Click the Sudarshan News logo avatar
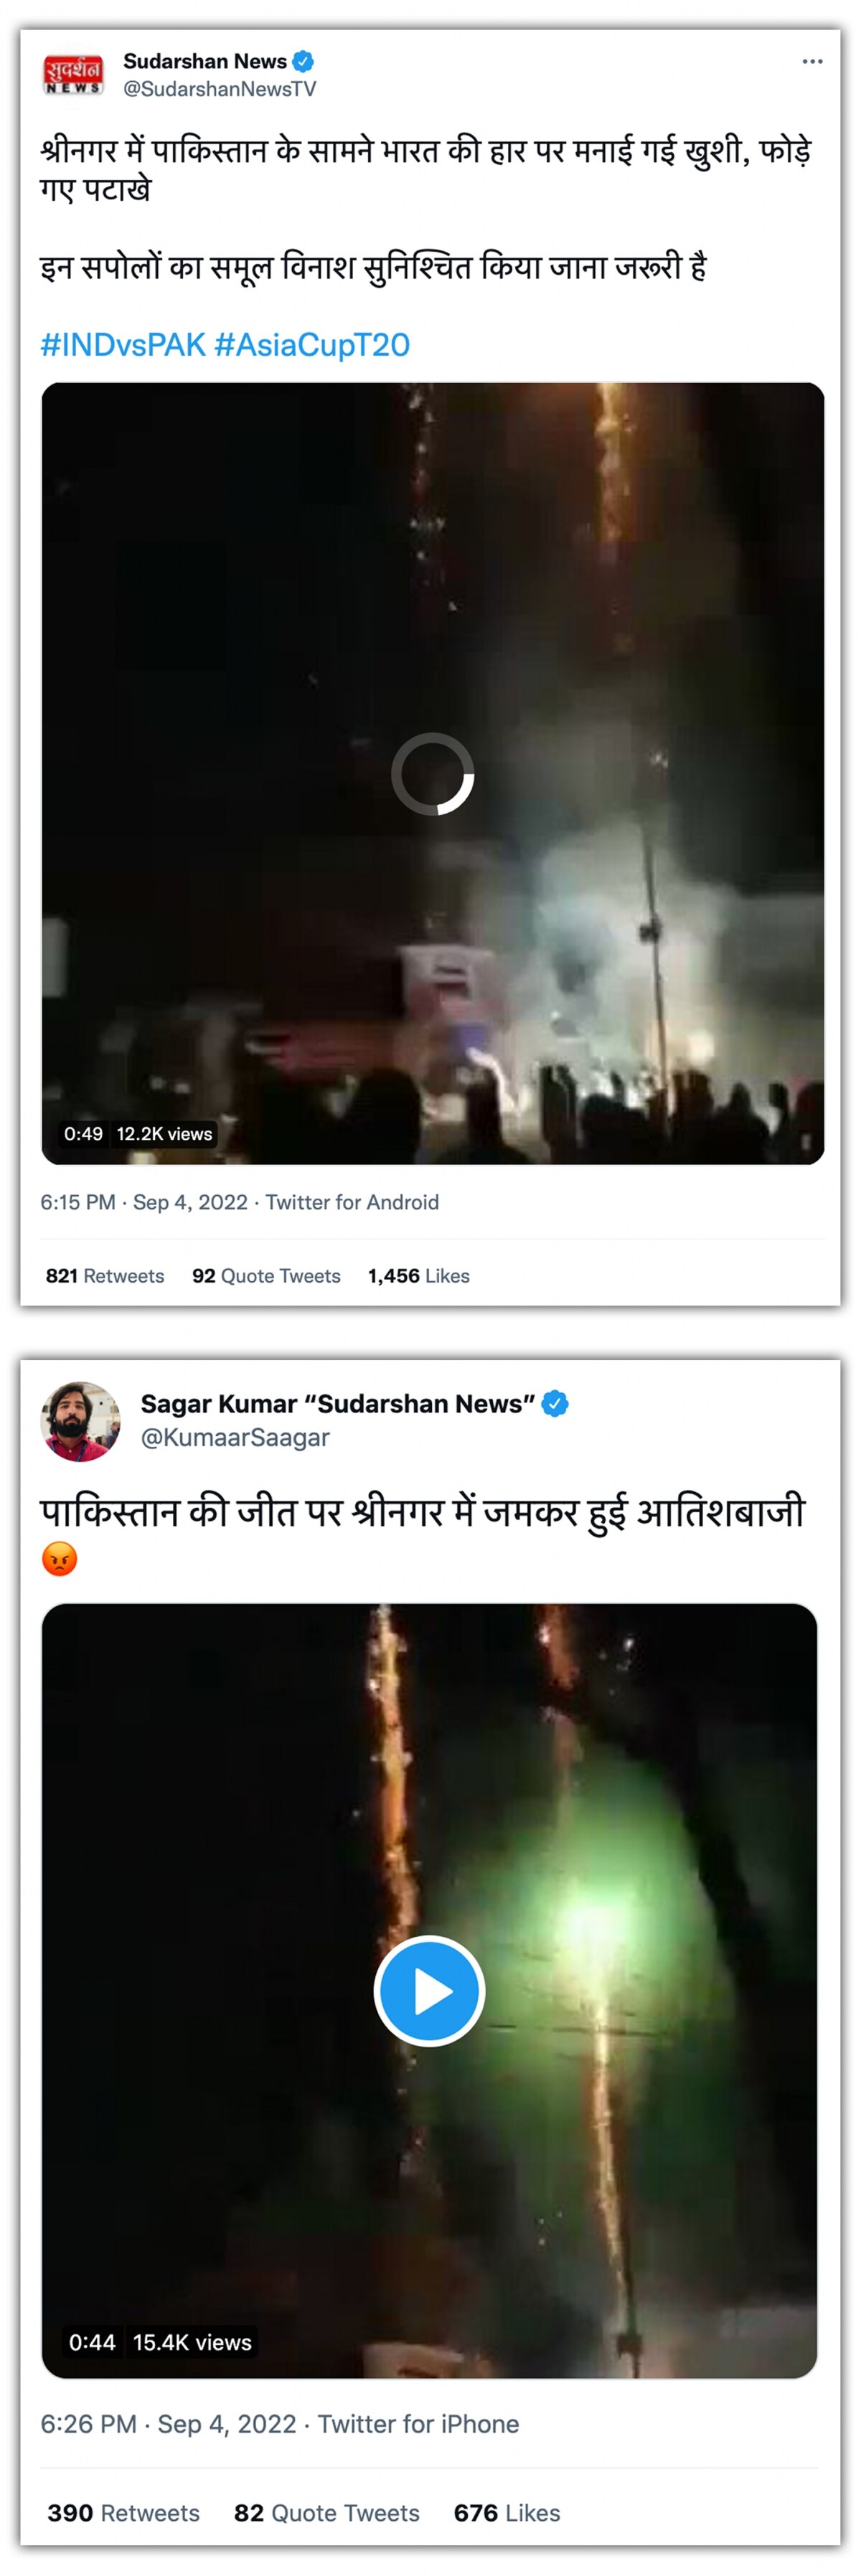This screenshot has height=2576, width=861. pyautogui.click(x=72, y=75)
